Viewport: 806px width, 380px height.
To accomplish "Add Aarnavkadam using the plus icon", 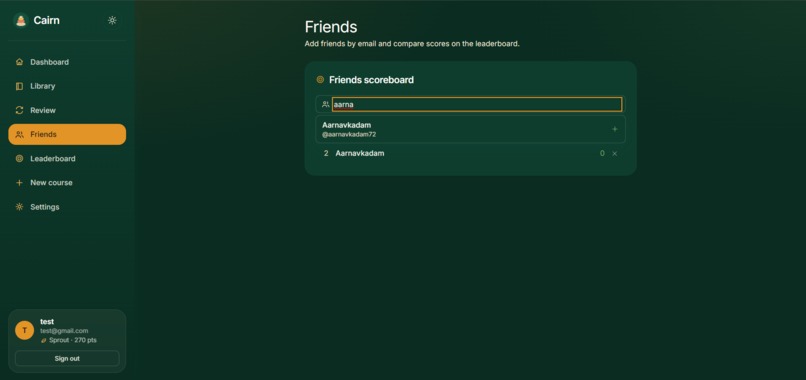I will [x=614, y=129].
